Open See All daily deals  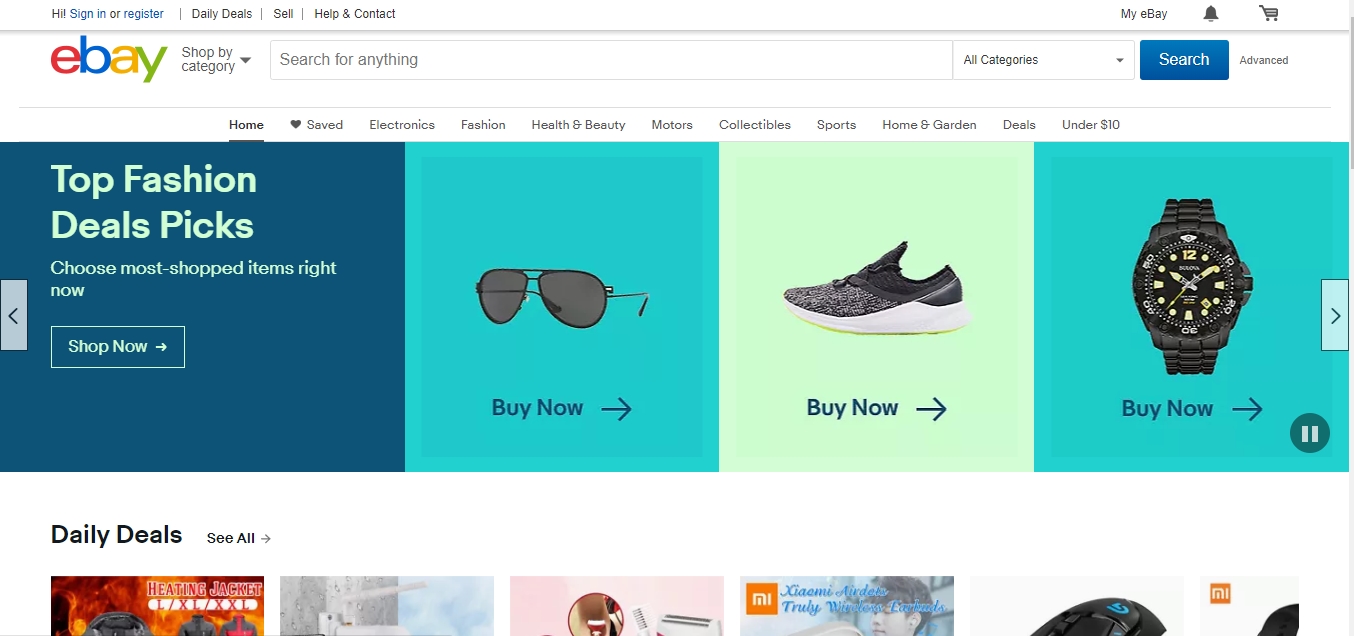tap(238, 538)
